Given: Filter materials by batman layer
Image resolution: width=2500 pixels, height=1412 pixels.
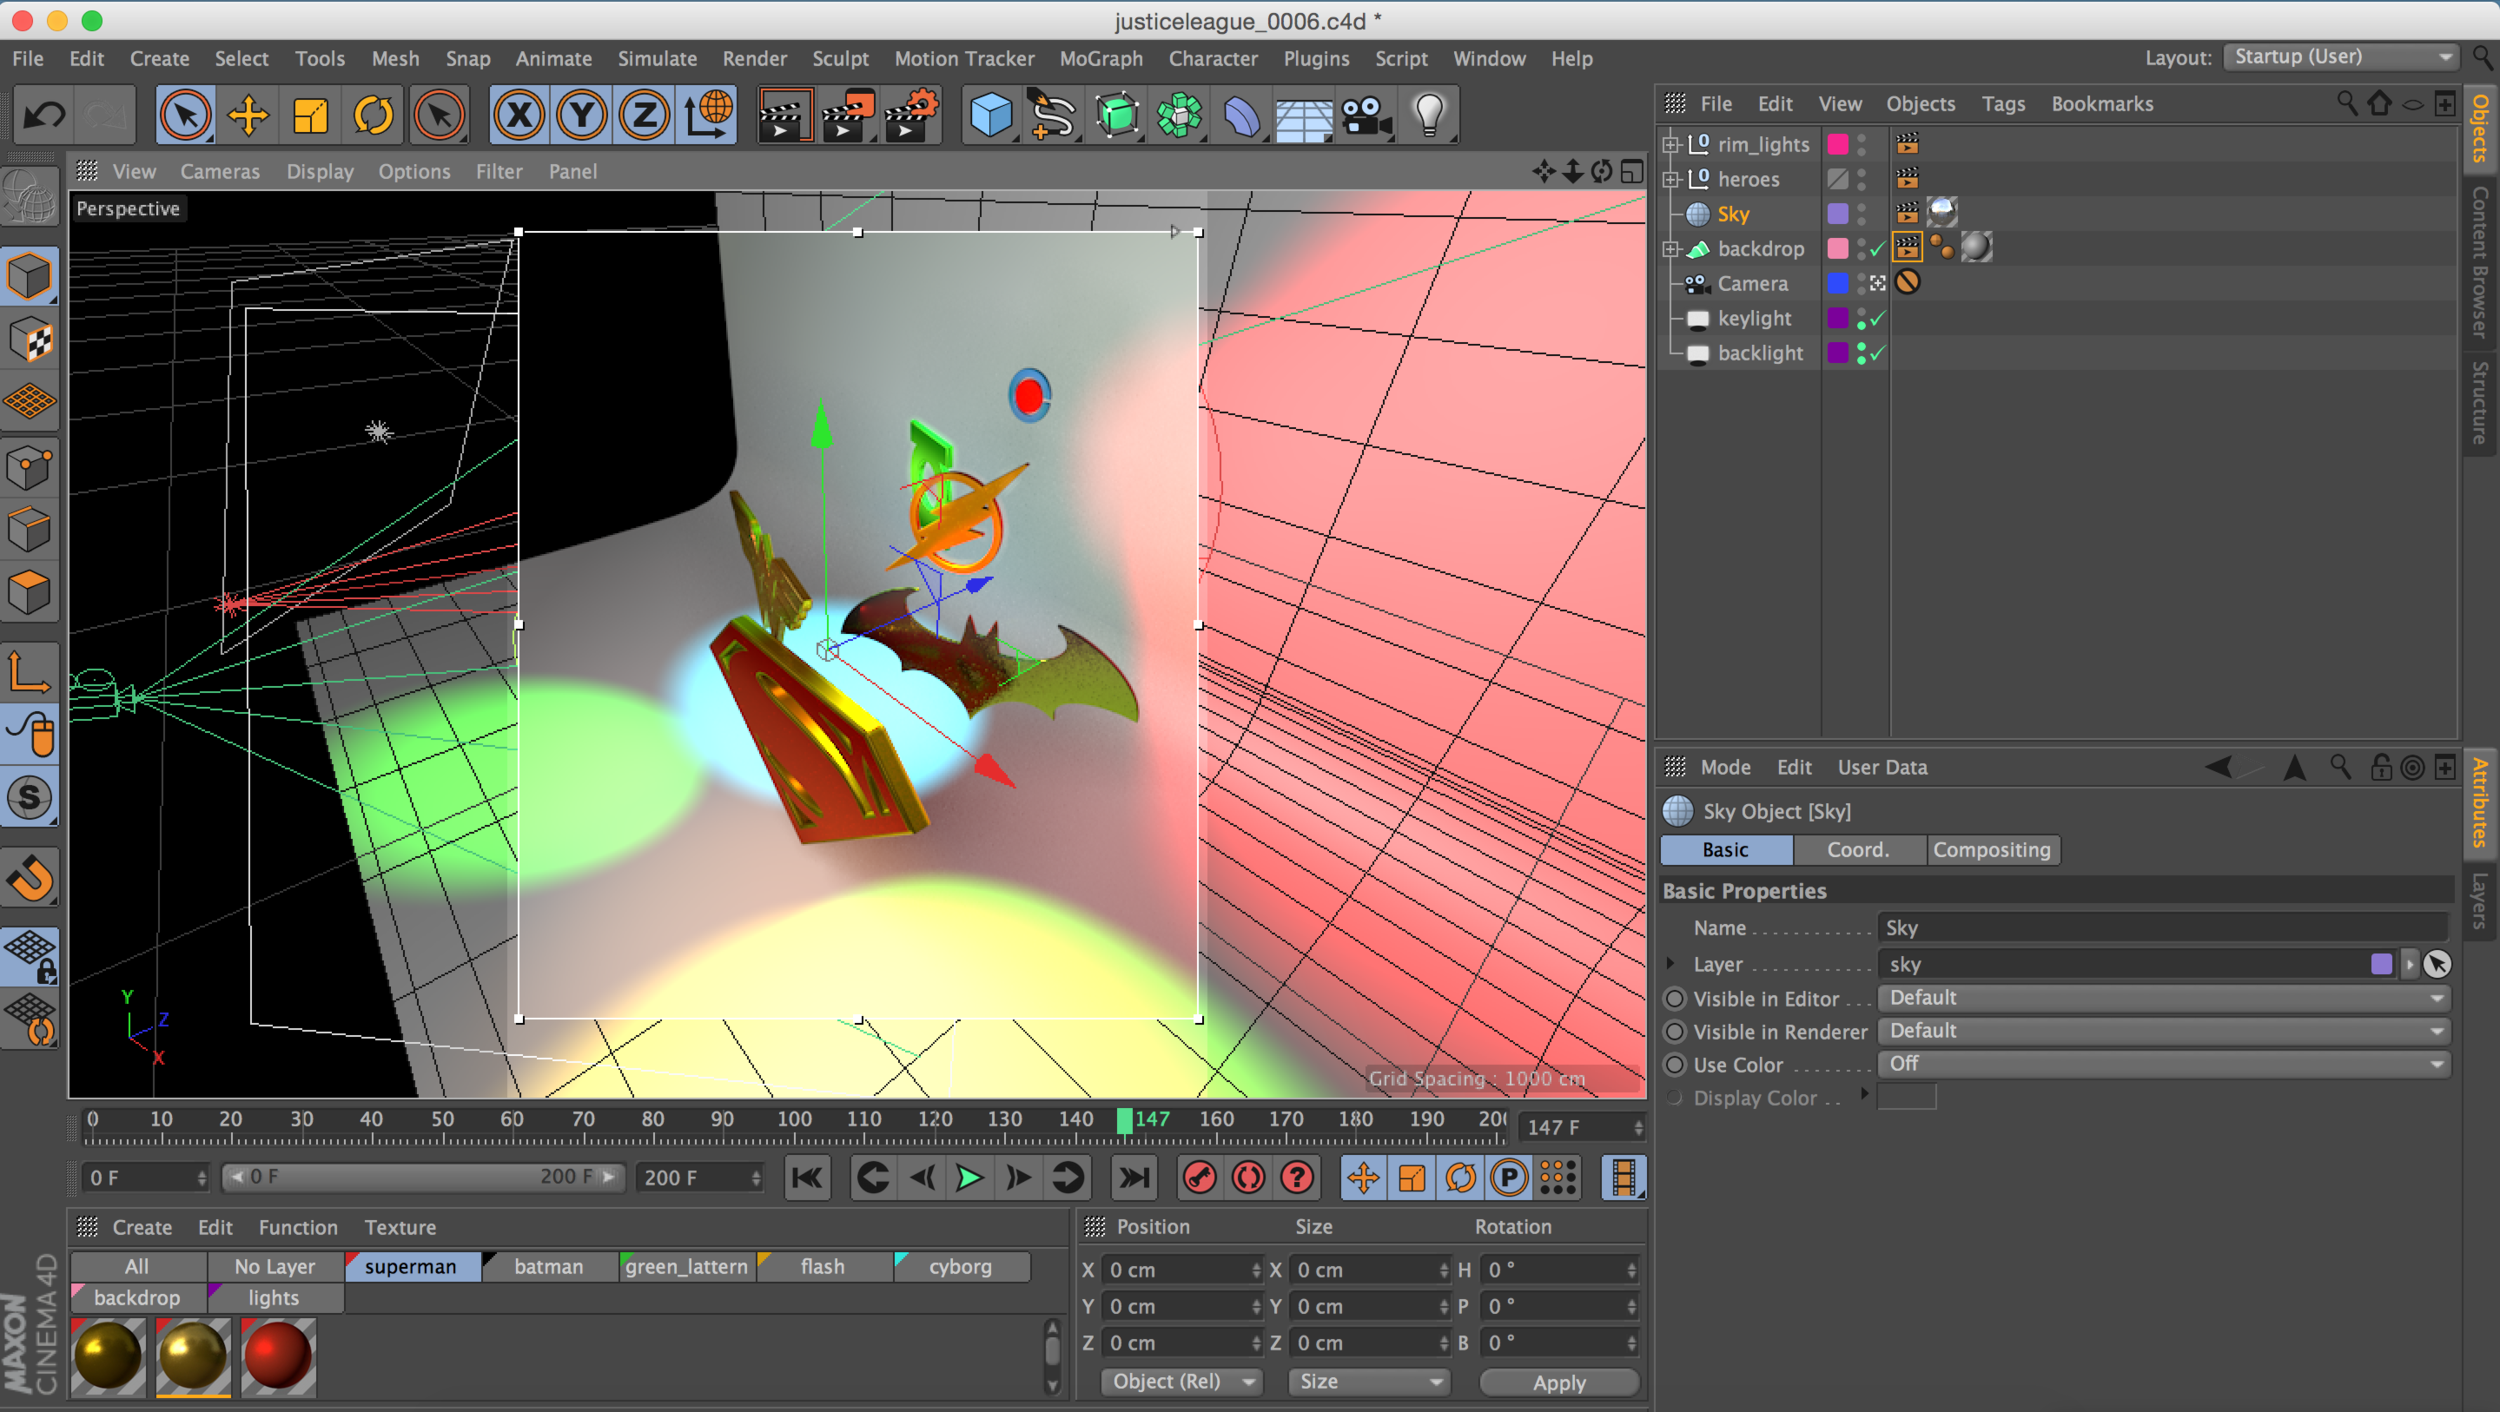Looking at the screenshot, I should (x=548, y=1267).
